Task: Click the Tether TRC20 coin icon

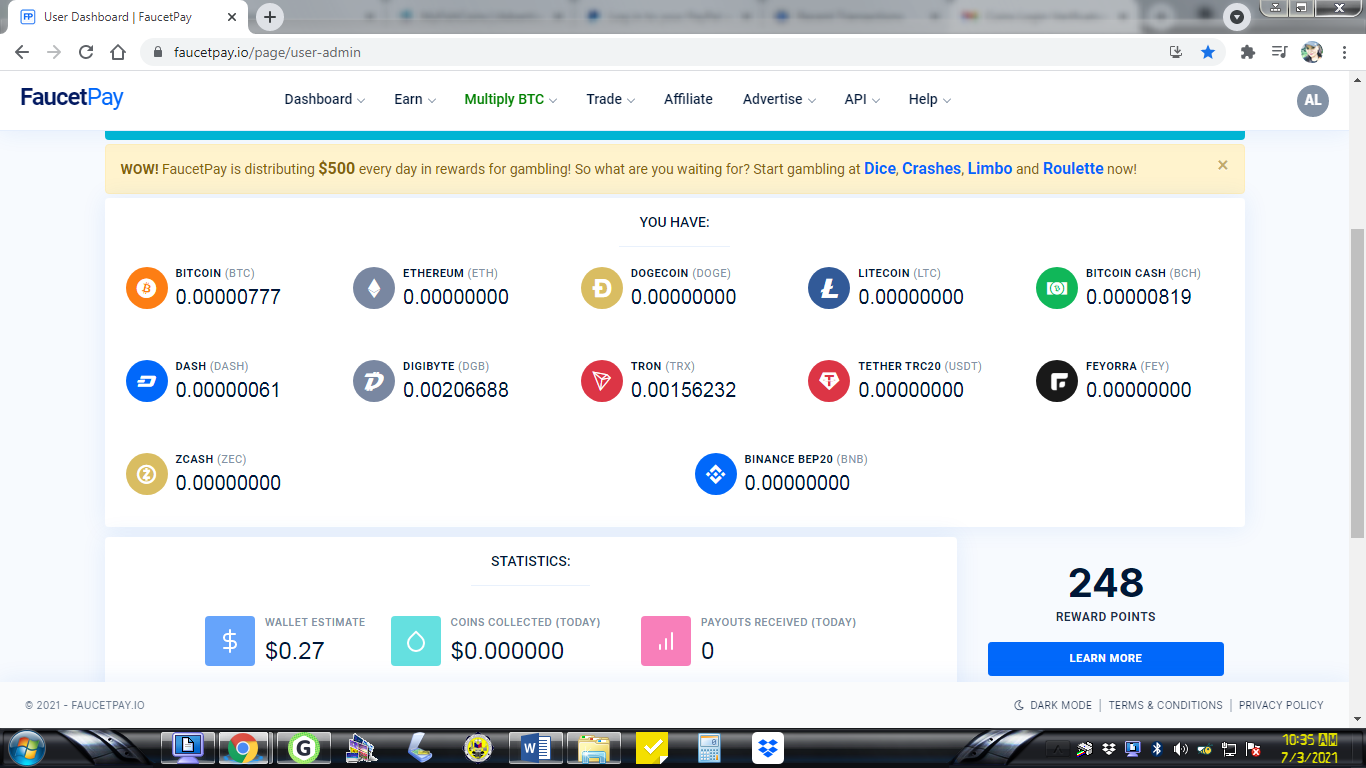Action: [829, 381]
